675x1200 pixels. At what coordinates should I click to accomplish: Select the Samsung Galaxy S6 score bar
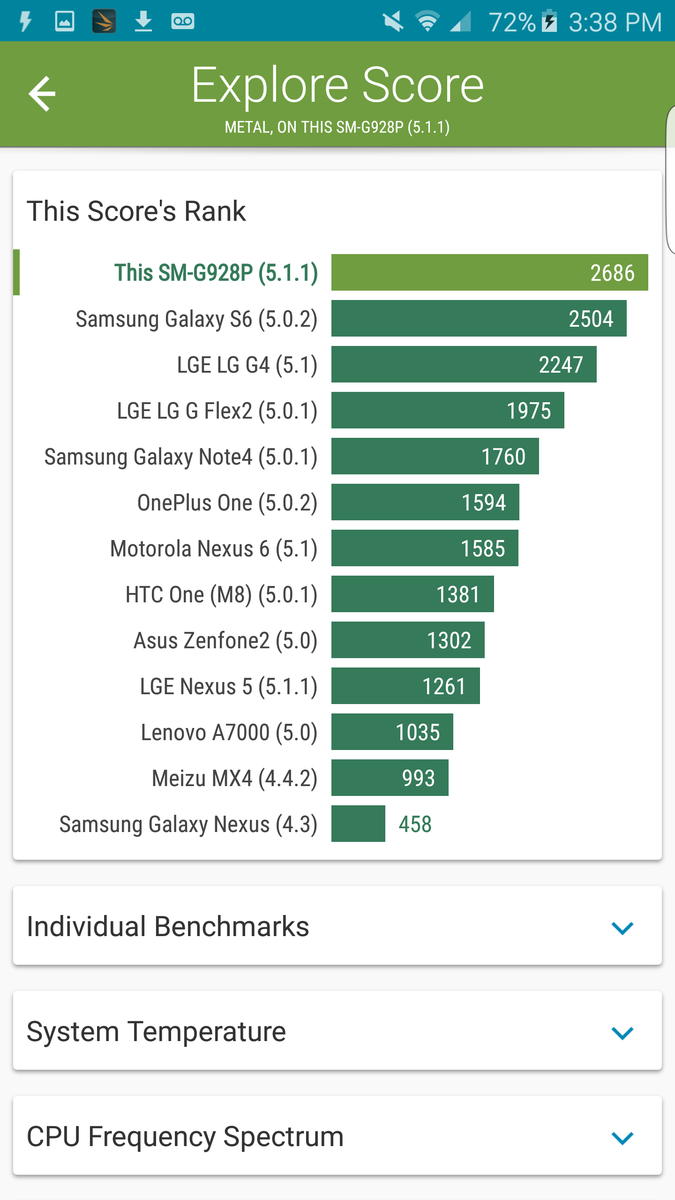[x=478, y=319]
